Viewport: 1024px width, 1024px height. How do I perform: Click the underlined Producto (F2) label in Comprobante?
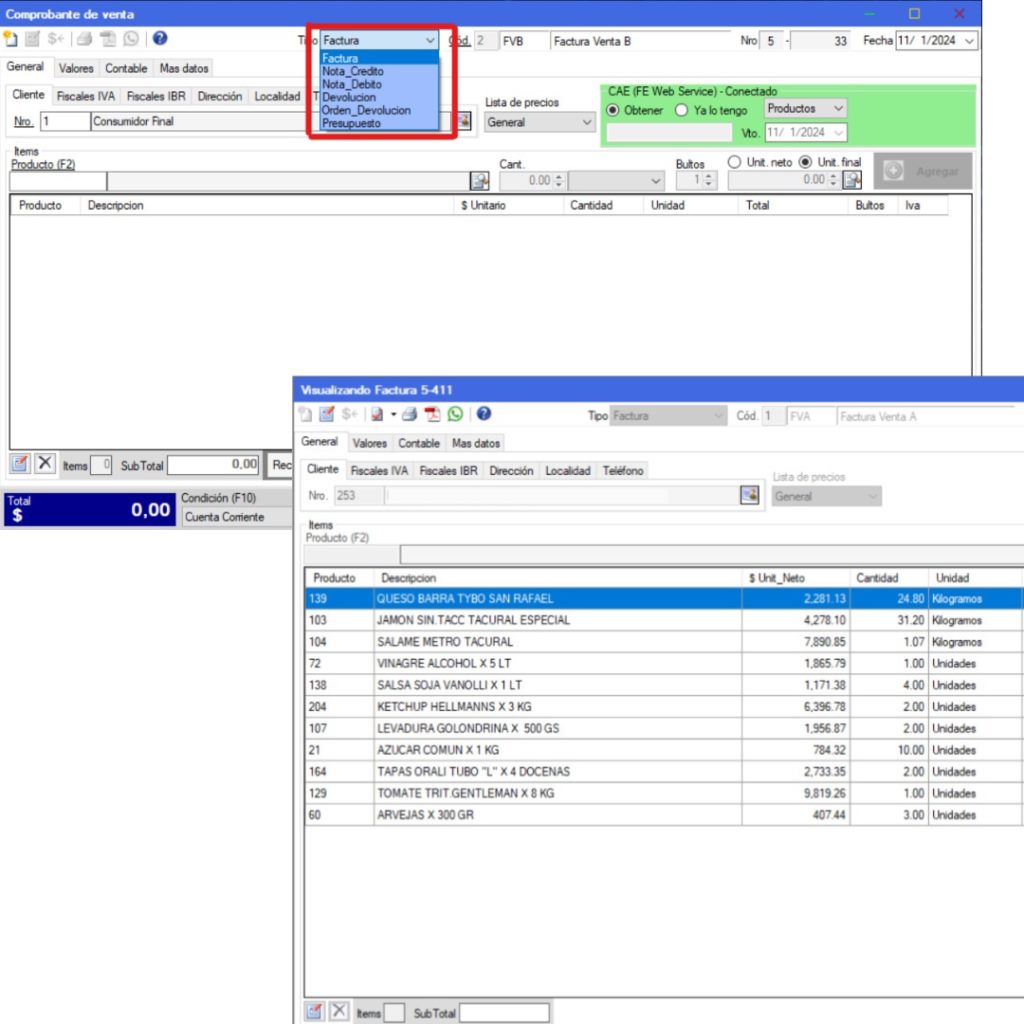click(x=43, y=165)
